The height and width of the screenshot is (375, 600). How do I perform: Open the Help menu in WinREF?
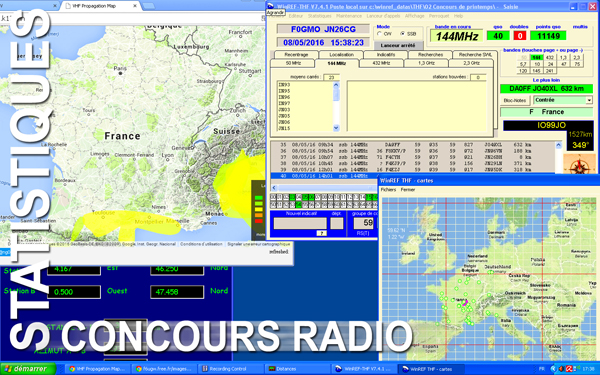pos(458,16)
